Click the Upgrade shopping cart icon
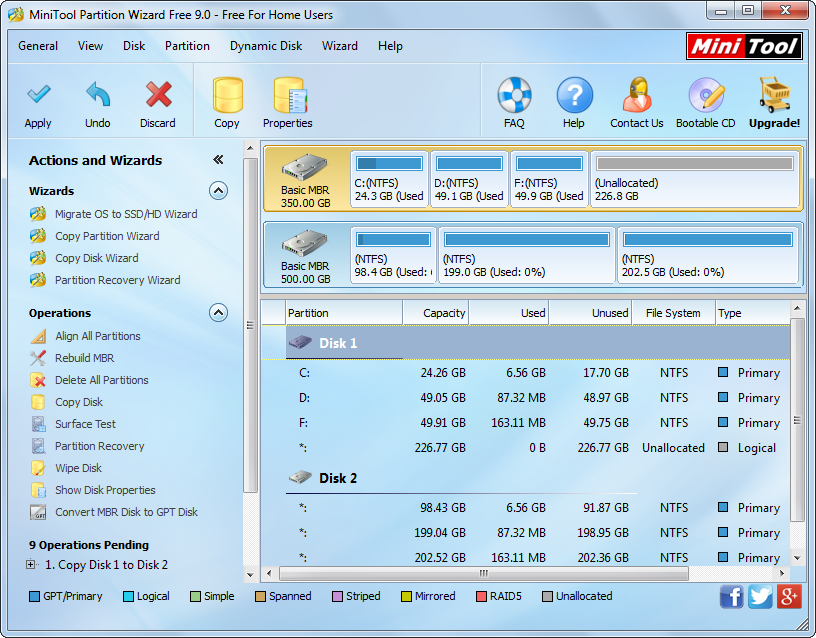 [774, 95]
